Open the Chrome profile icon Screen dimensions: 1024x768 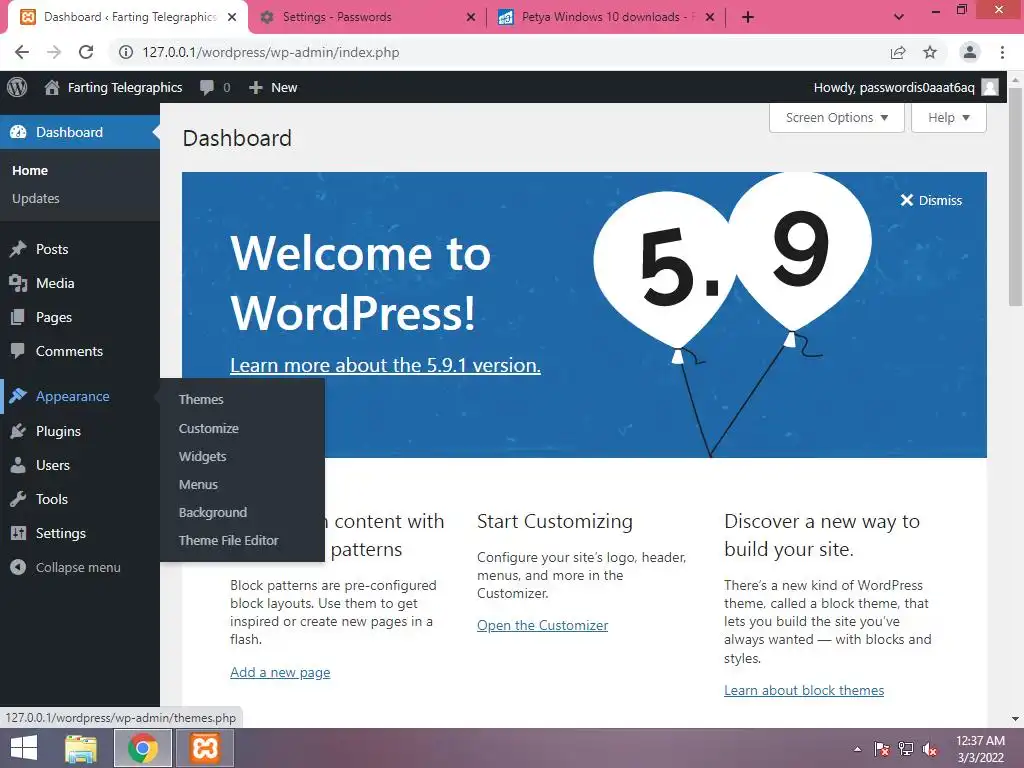tap(970, 52)
